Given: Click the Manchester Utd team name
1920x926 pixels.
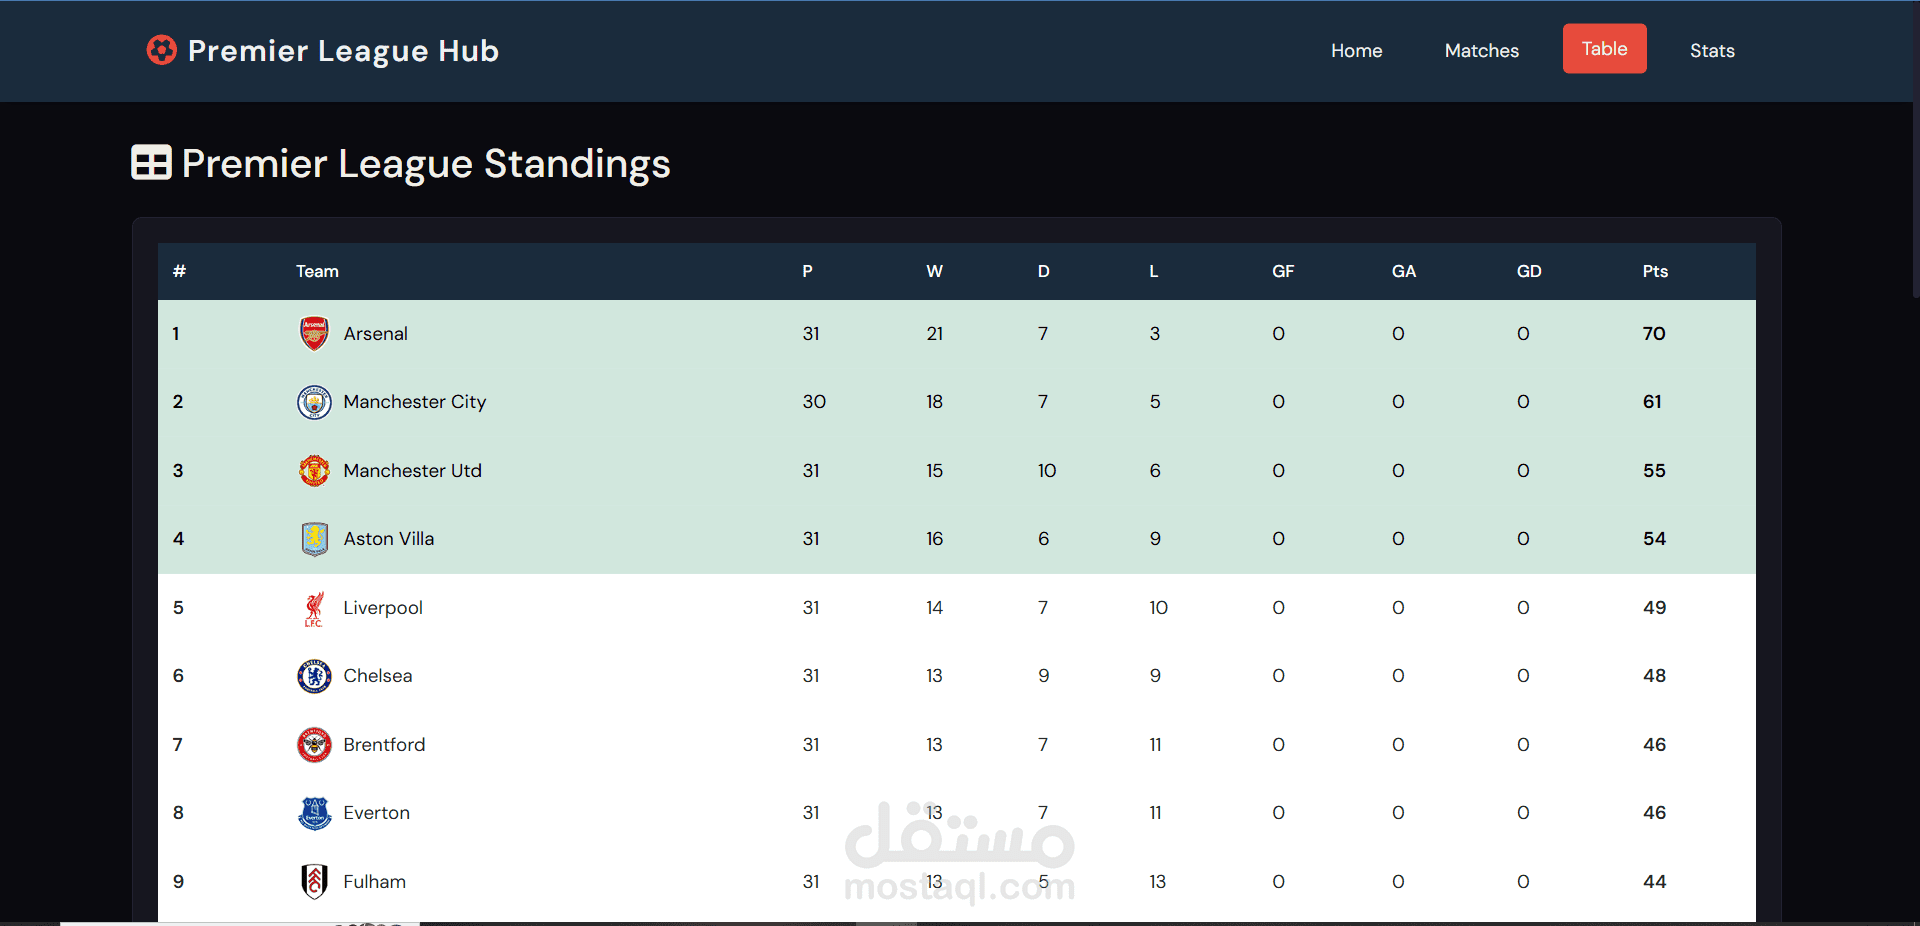Looking at the screenshot, I should click(412, 470).
